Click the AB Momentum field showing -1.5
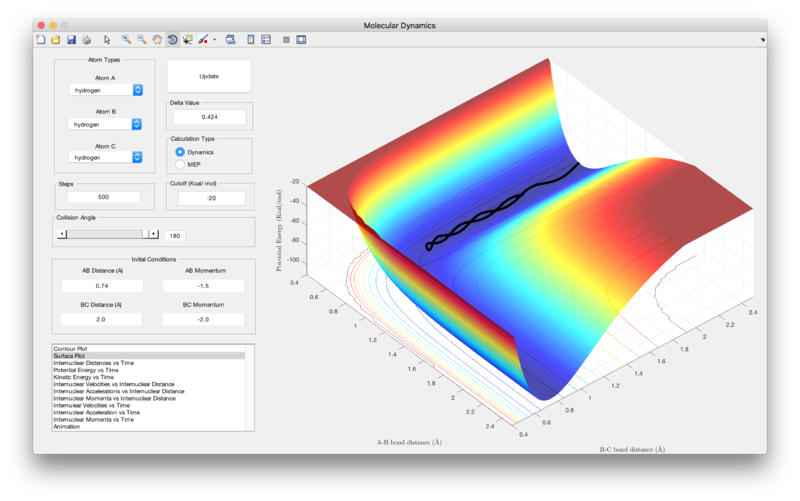This screenshot has height=501, width=800. coord(204,286)
